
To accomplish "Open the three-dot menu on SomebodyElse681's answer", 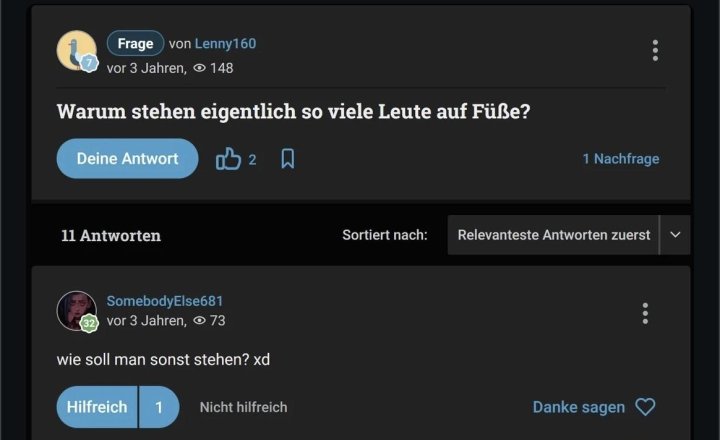I will point(645,313).
